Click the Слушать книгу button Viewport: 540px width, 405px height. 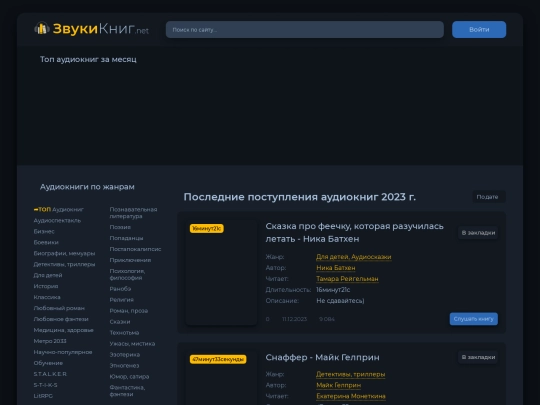[474, 319]
